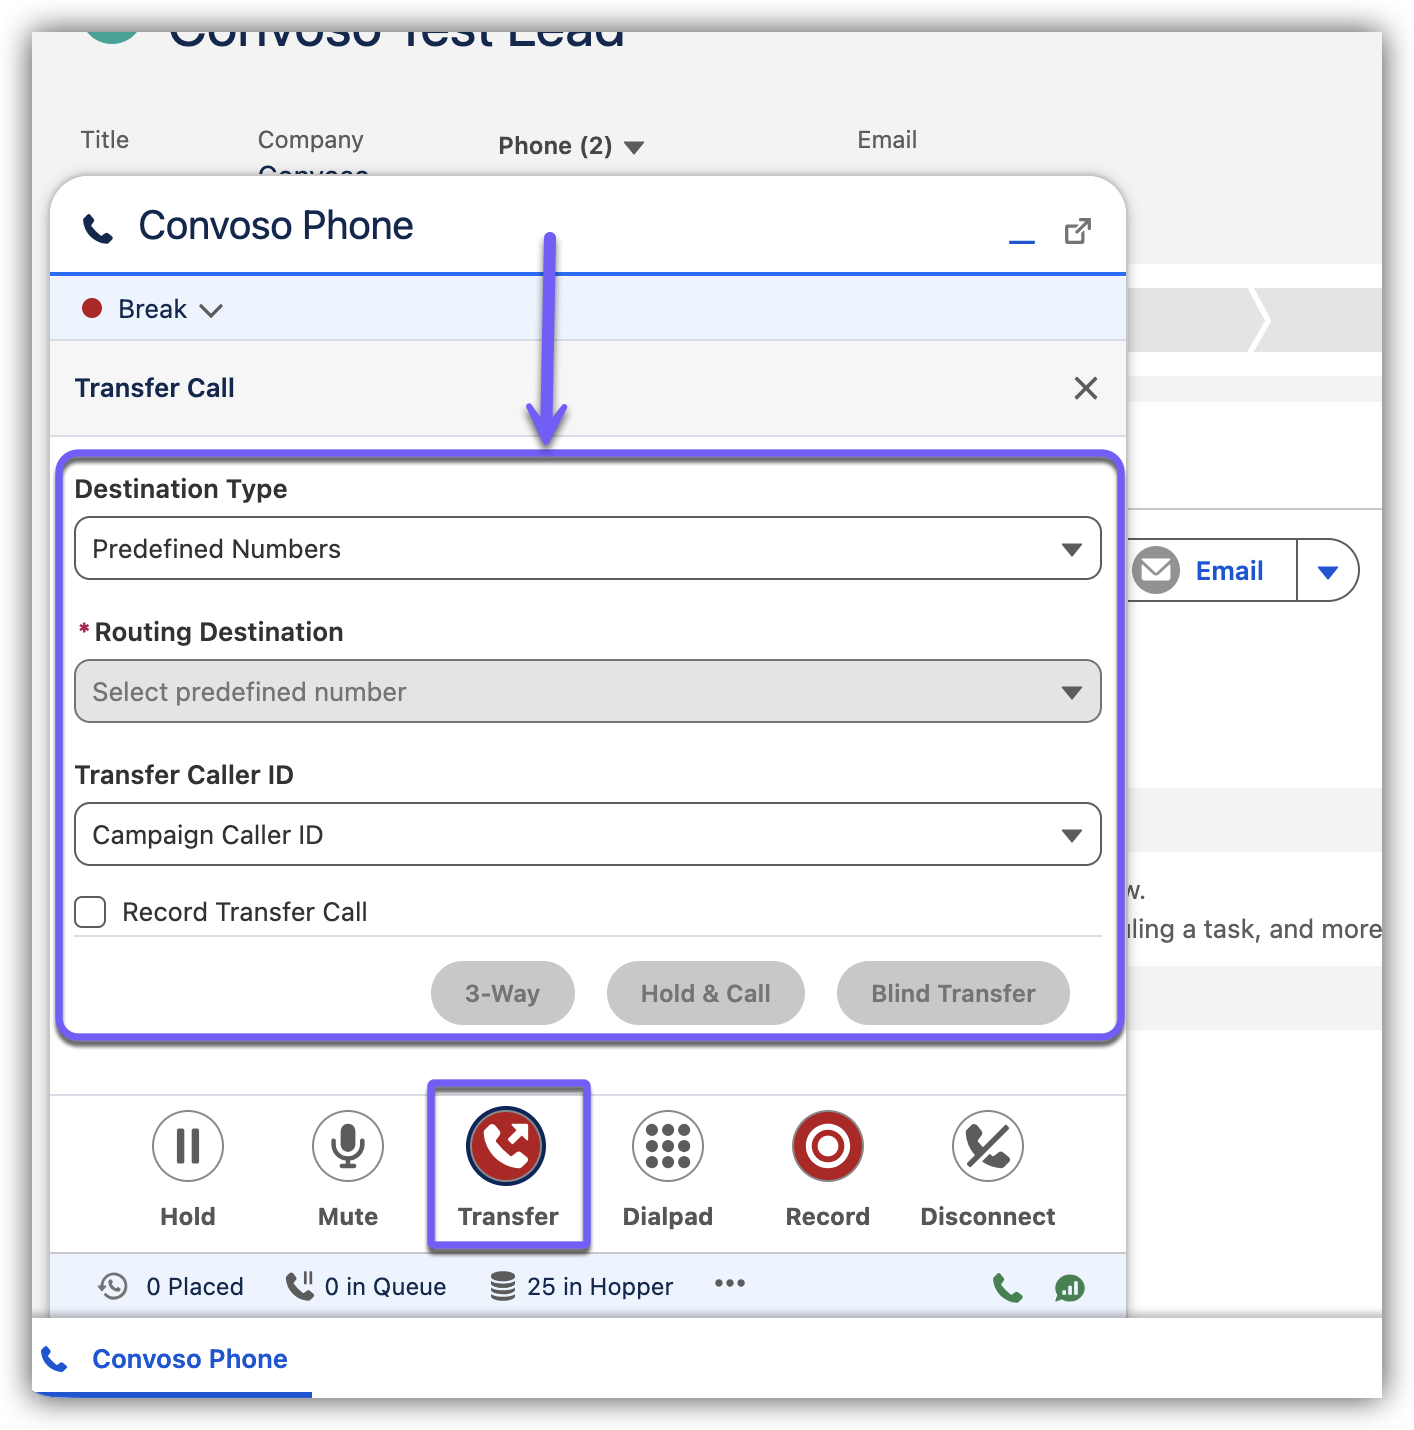The image size is (1414, 1430).
Task: Click the green phone status icon
Action: pyautogui.click(x=1007, y=1288)
